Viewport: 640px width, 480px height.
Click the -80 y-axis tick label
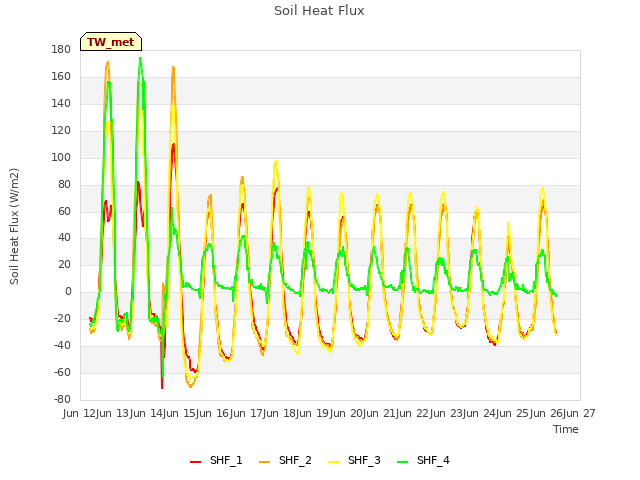(62, 399)
